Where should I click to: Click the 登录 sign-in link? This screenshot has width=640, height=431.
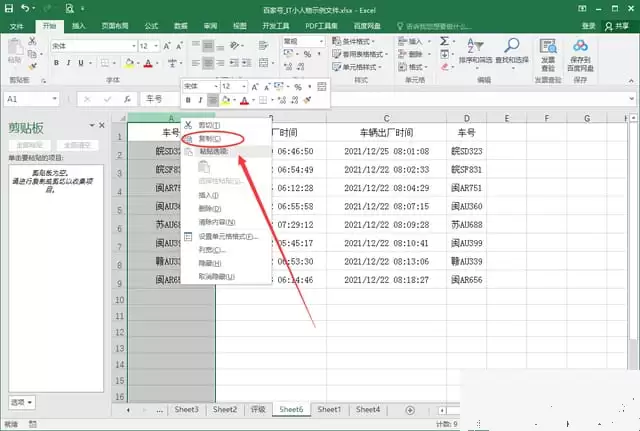tap(588, 26)
